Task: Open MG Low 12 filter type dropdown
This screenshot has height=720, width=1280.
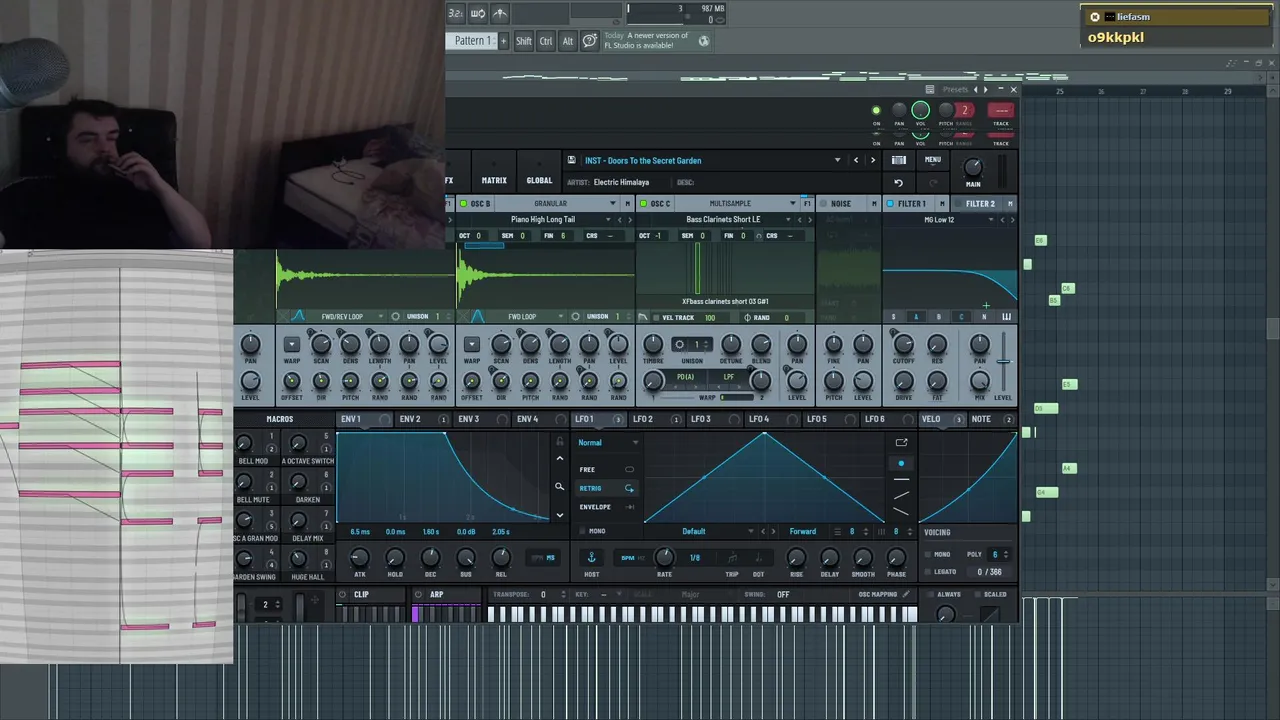Action: coord(990,220)
